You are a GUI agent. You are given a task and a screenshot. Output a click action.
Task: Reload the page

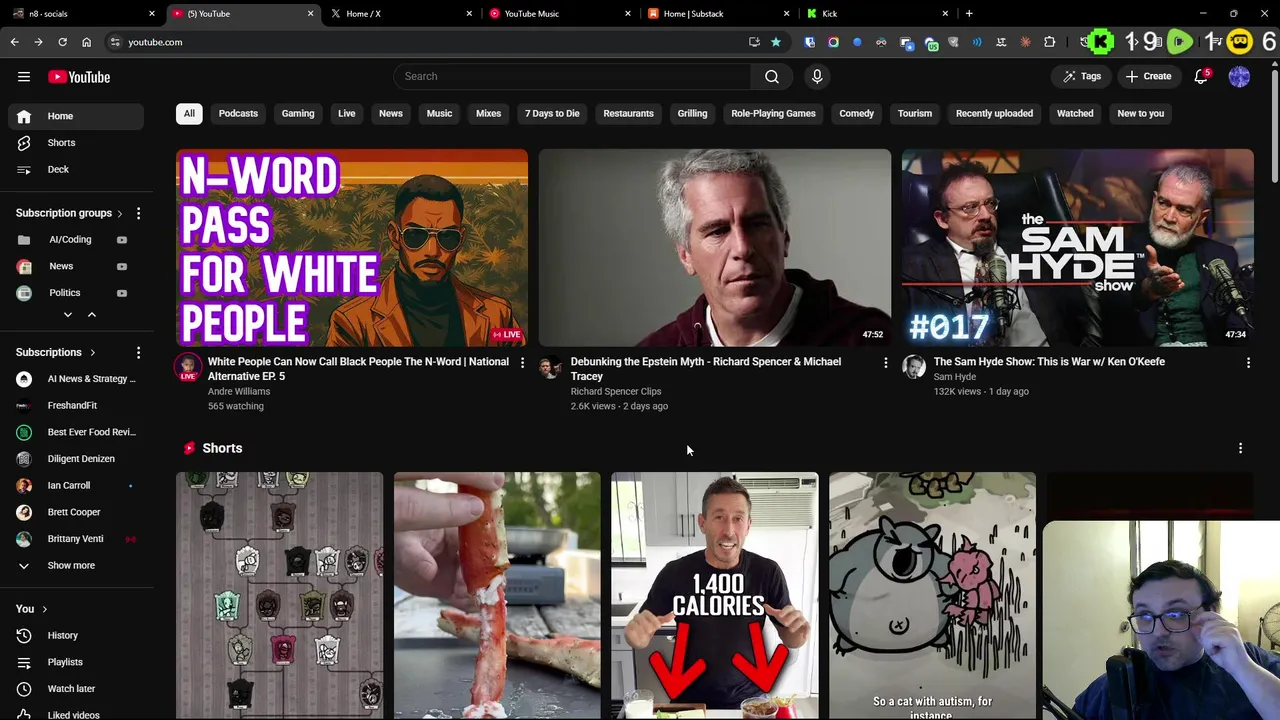pos(62,42)
